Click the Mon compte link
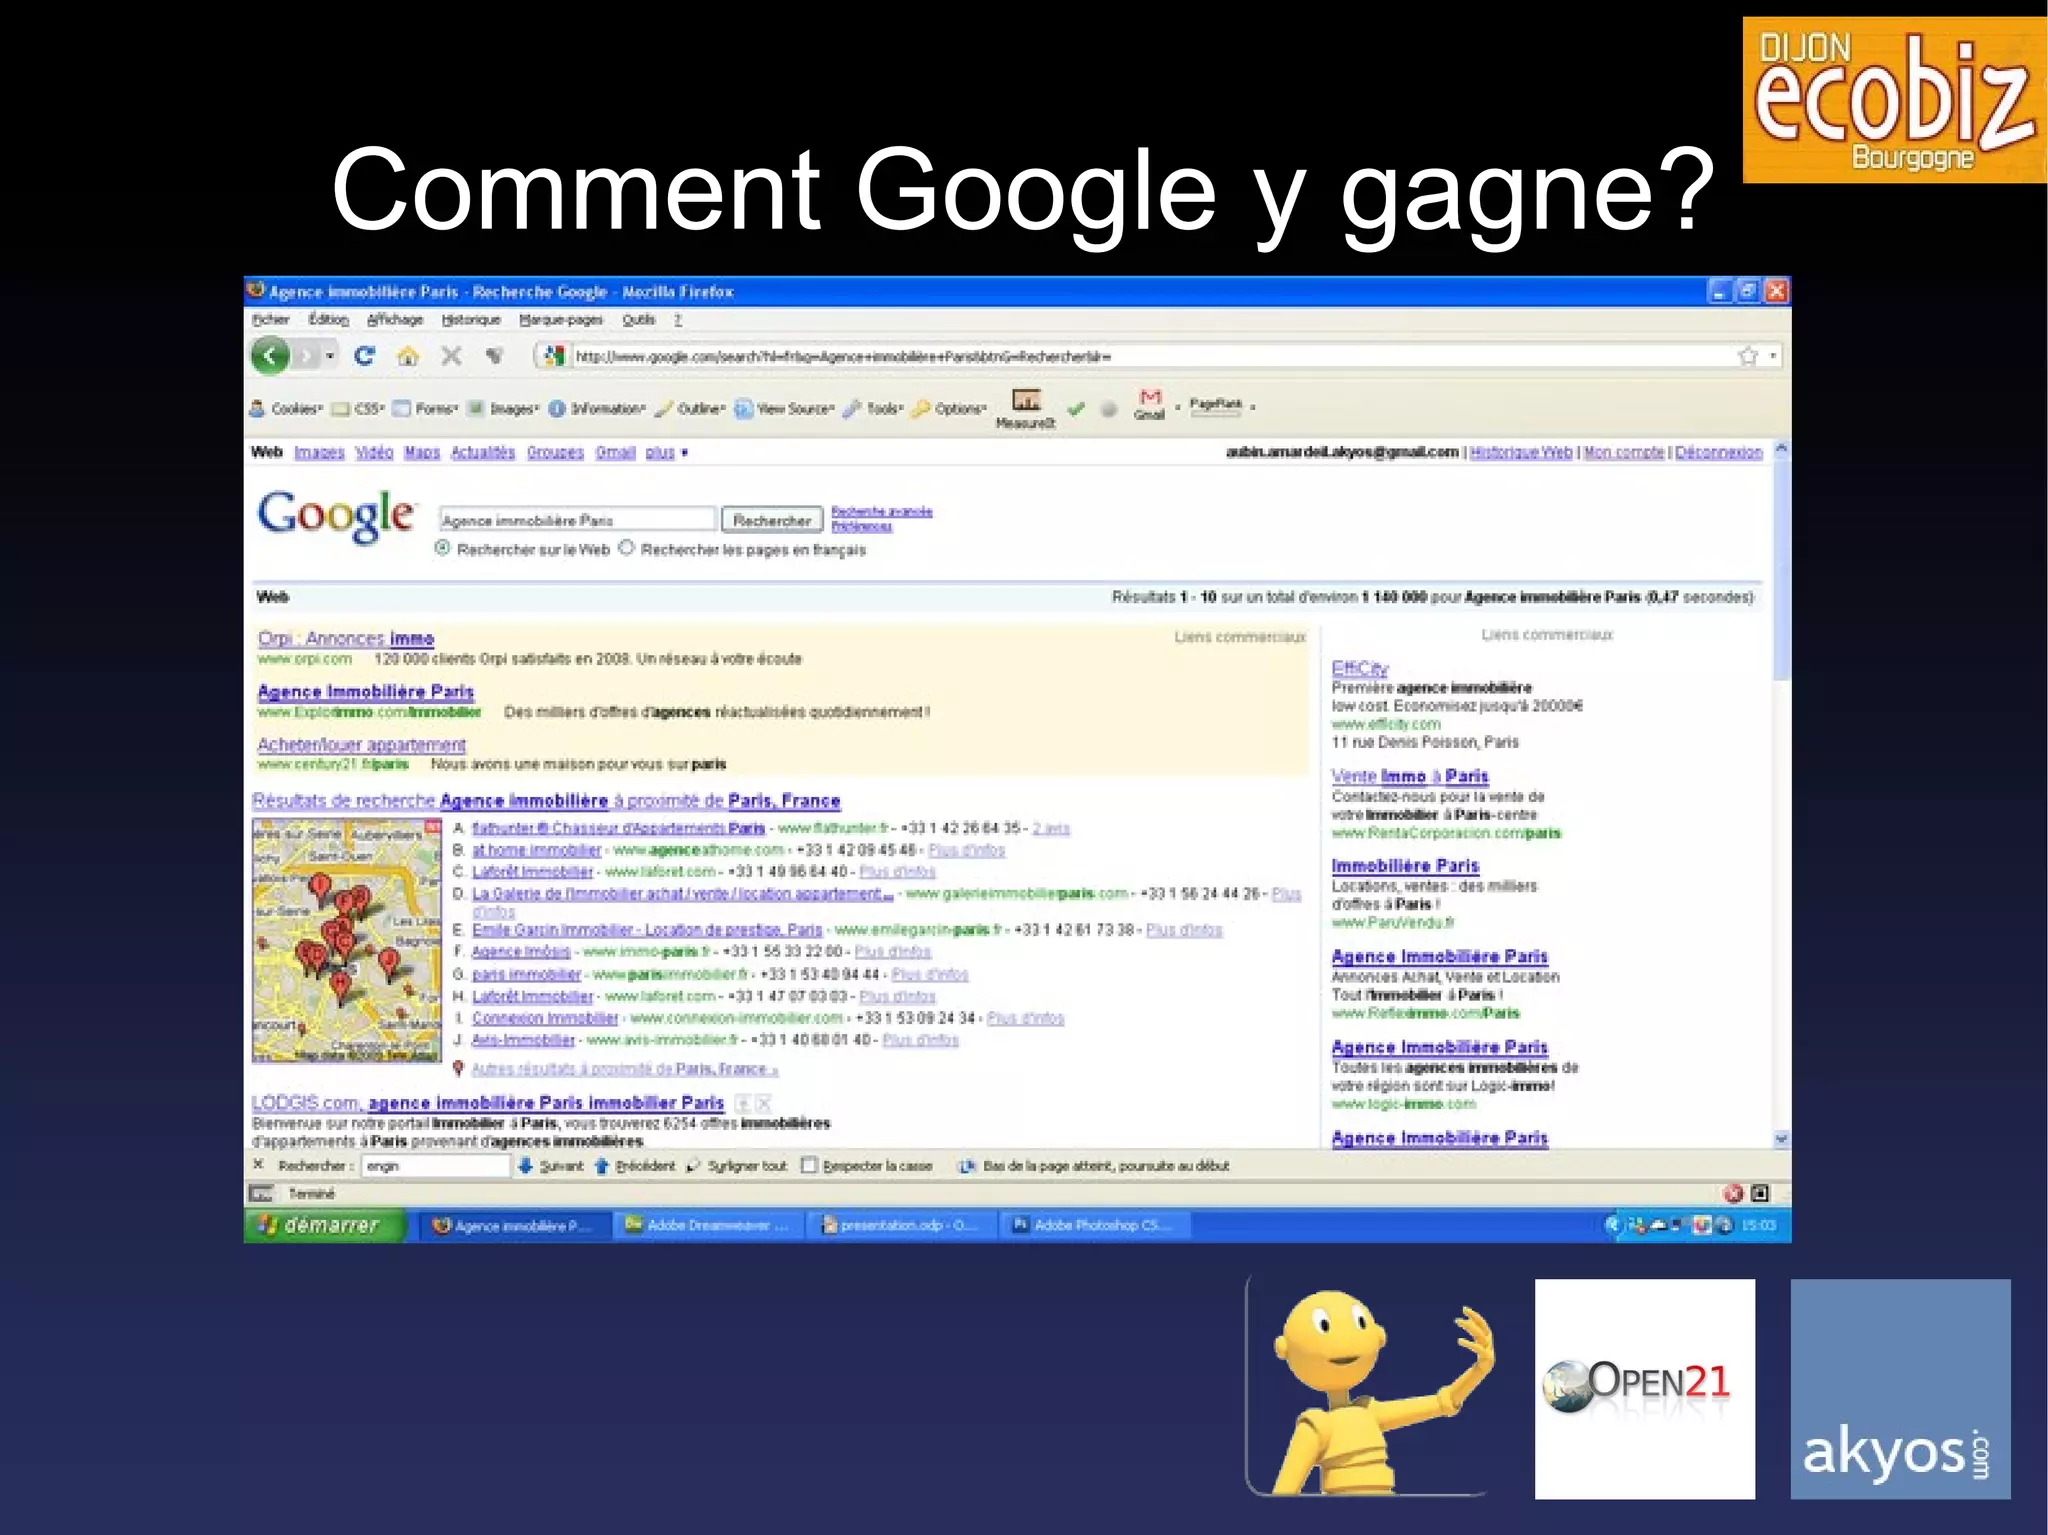 [1623, 452]
